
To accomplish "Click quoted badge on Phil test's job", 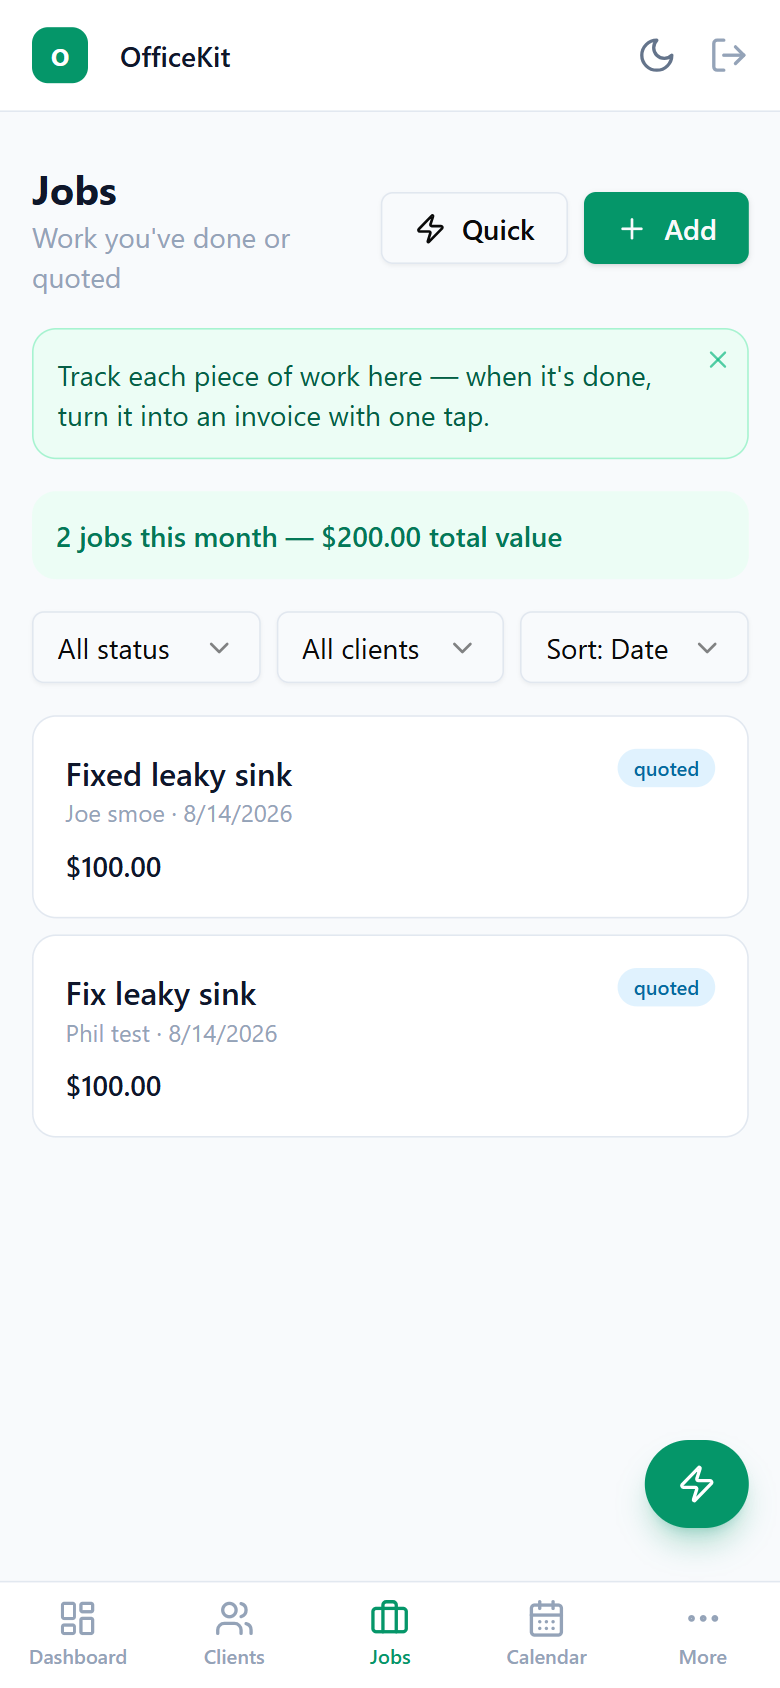I will click(666, 987).
